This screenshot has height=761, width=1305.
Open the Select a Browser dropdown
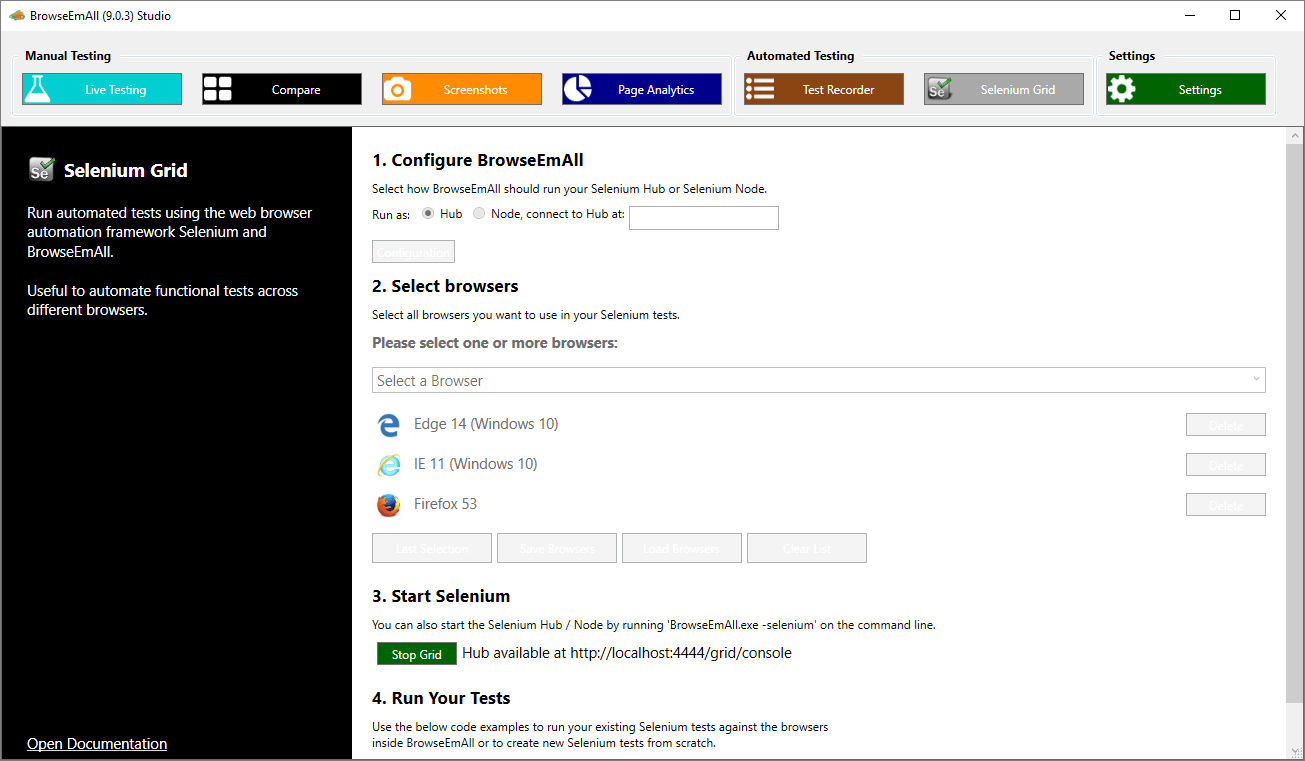click(x=818, y=380)
